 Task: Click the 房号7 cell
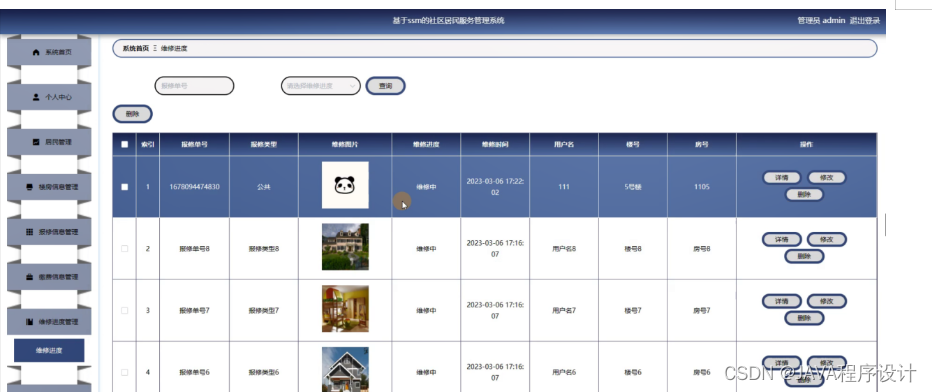click(702, 311)
